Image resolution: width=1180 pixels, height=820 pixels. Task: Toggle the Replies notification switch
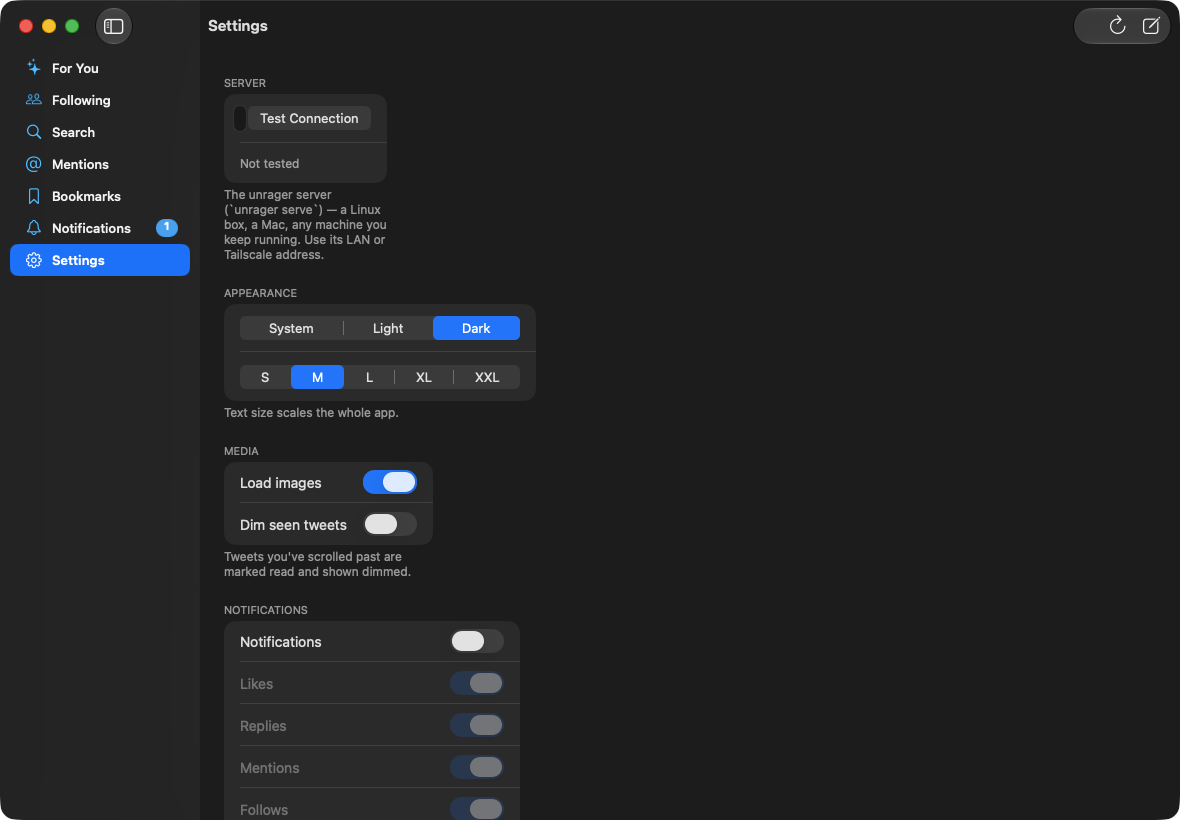477,725
